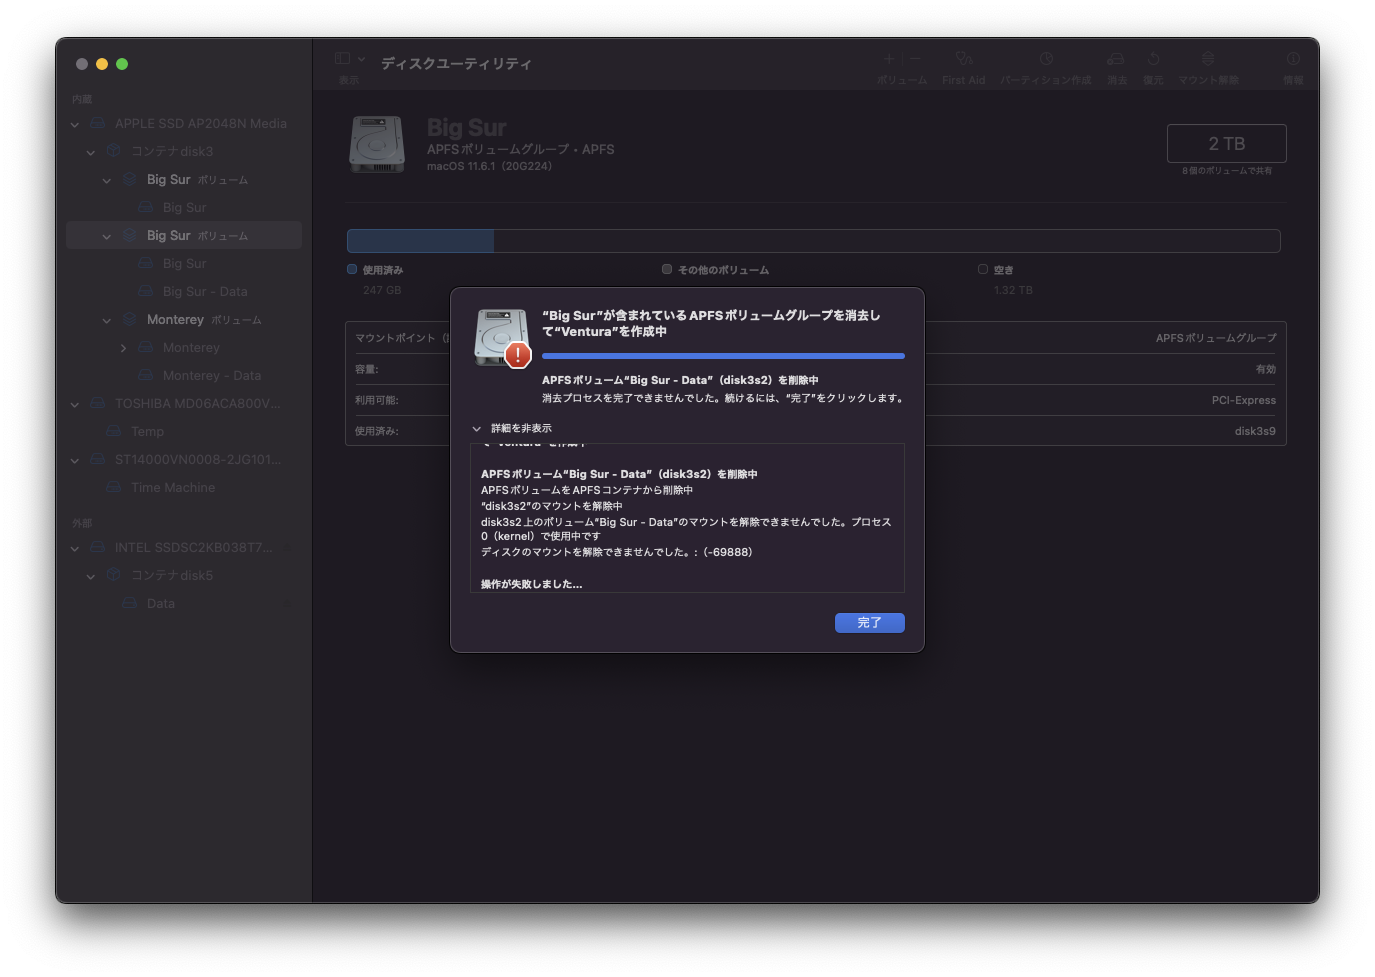
Task: Click the disk3s9 value cell
Action: click(1255, 431)
